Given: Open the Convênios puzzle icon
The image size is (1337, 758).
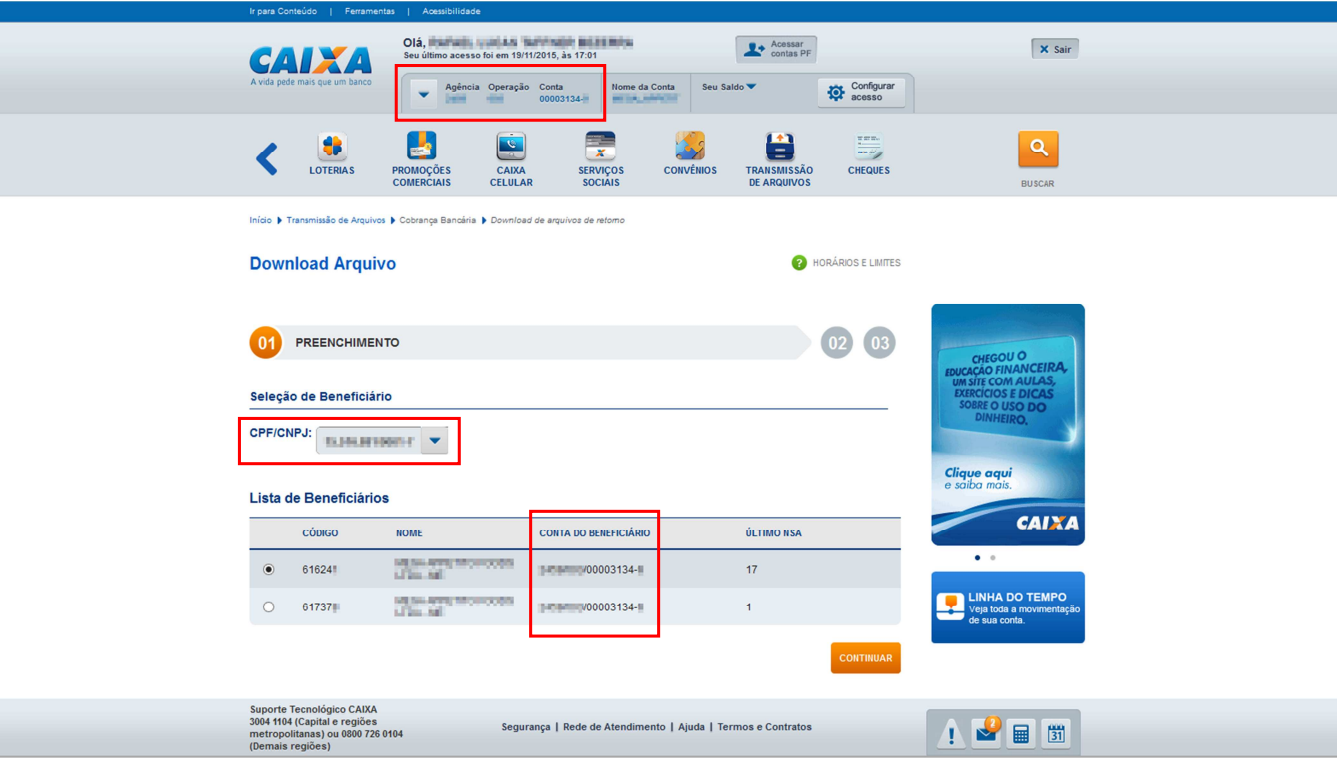Looking at the screenshot, I should click(690, 146).
